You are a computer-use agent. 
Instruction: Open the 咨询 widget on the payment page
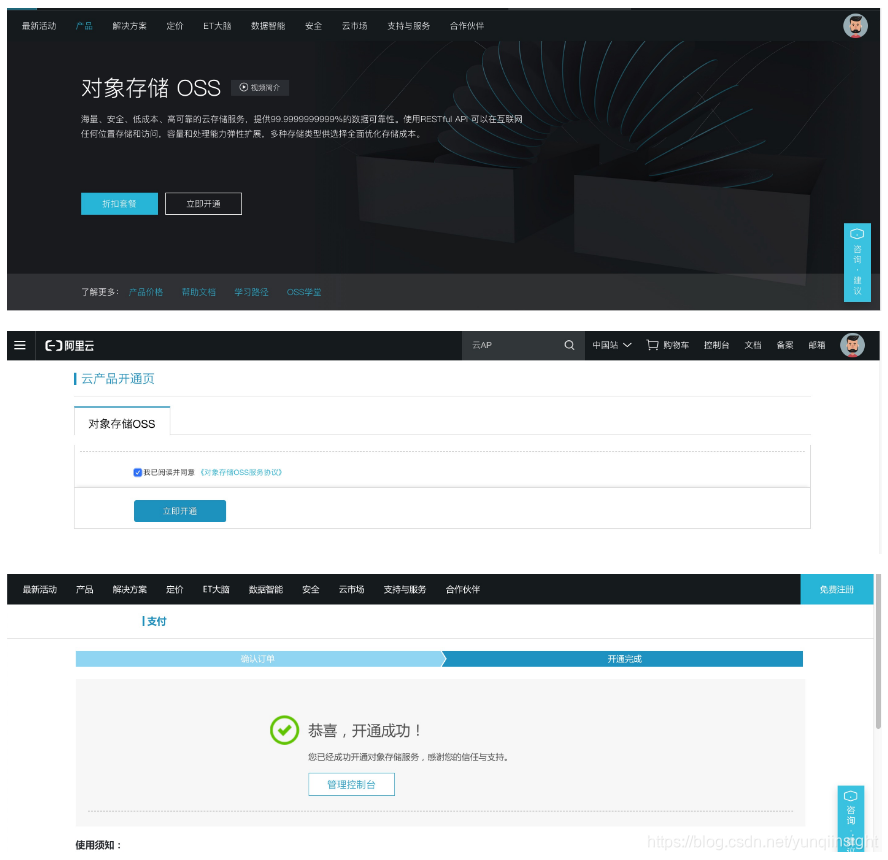851,818
